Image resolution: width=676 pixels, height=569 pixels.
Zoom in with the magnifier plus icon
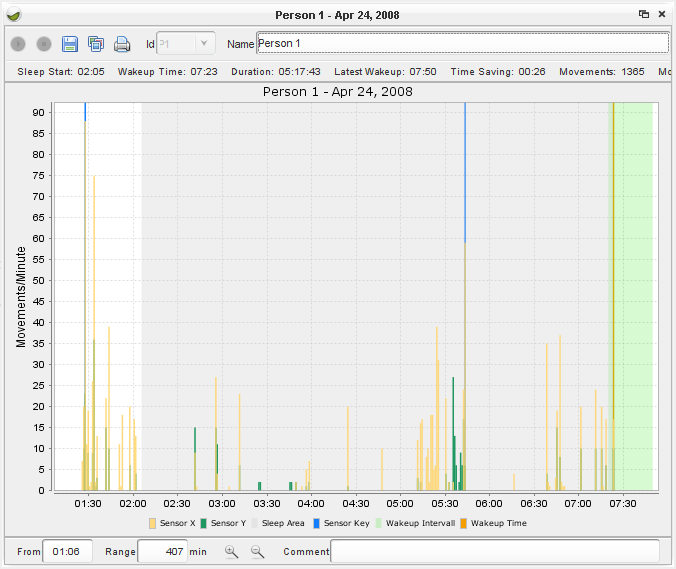coord(232,551)
